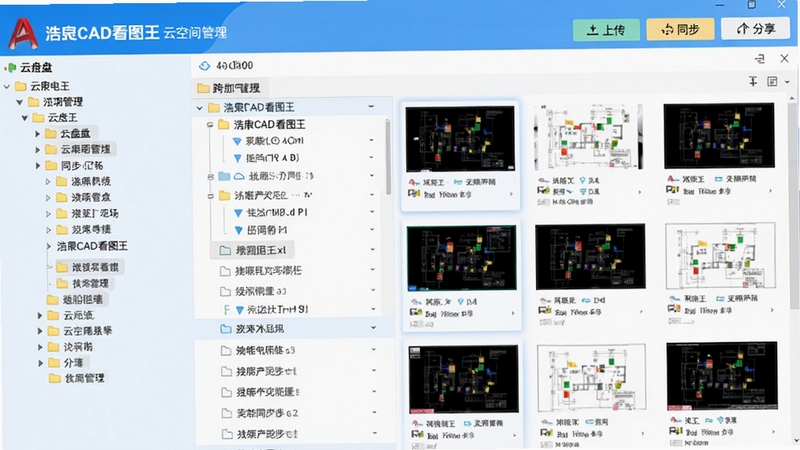Open the top-left black CAD drawing thumbnail
Screen dimensions: 800x450
coord(460,139)
